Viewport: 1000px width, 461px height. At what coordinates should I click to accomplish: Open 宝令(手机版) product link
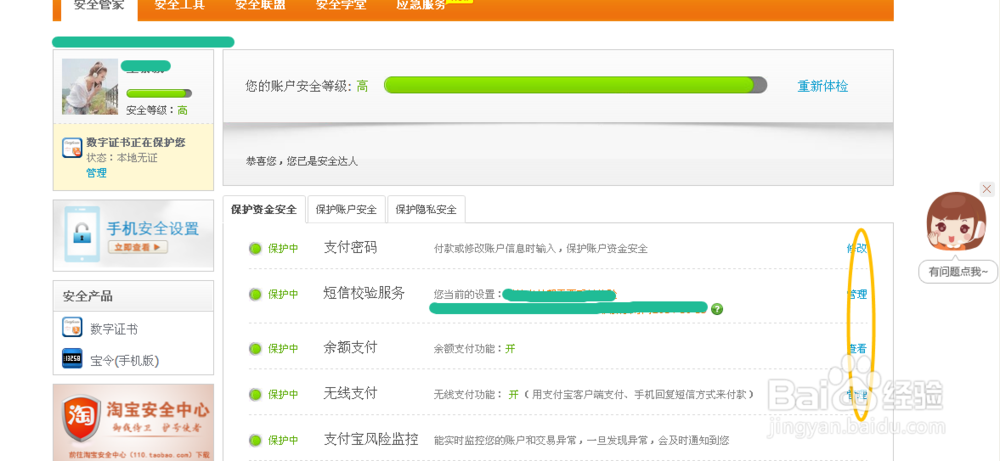pos(124,361)
